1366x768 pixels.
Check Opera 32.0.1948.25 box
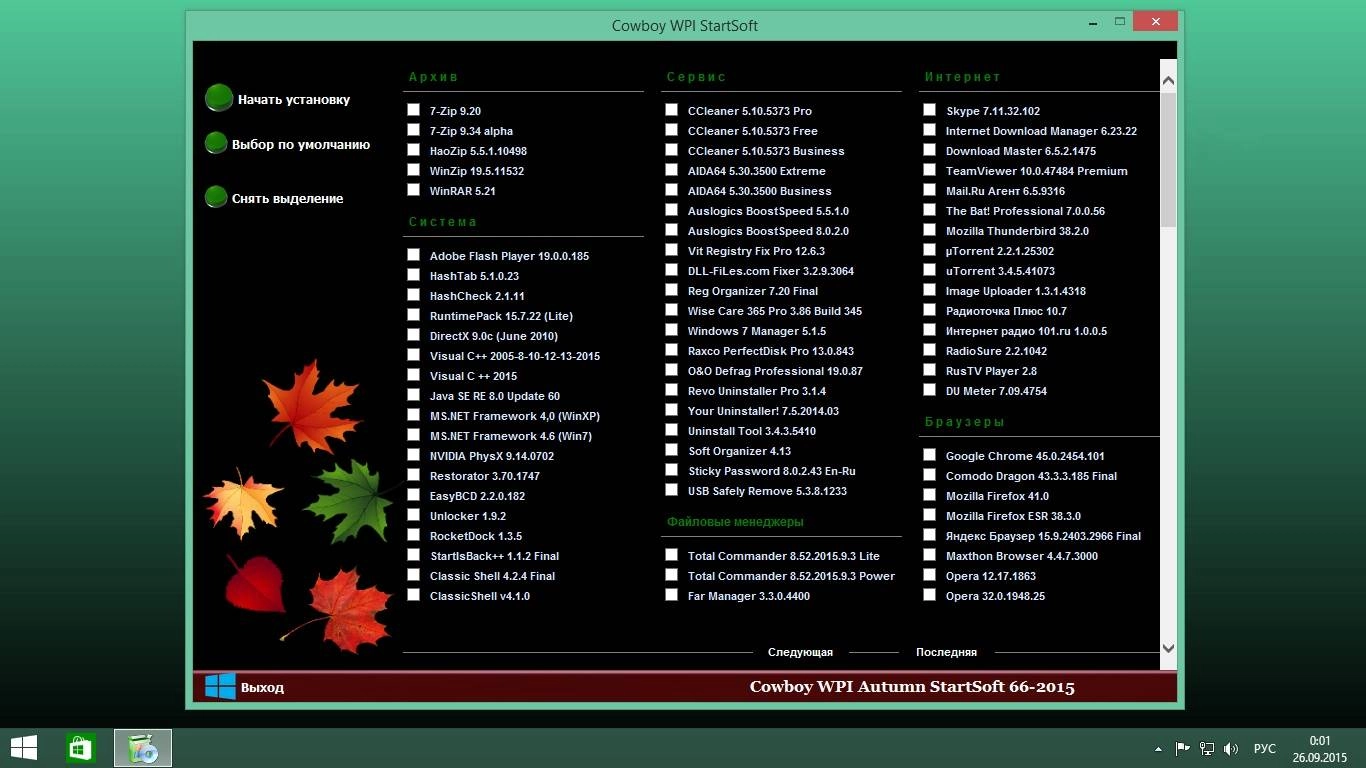tap(930, 595)
